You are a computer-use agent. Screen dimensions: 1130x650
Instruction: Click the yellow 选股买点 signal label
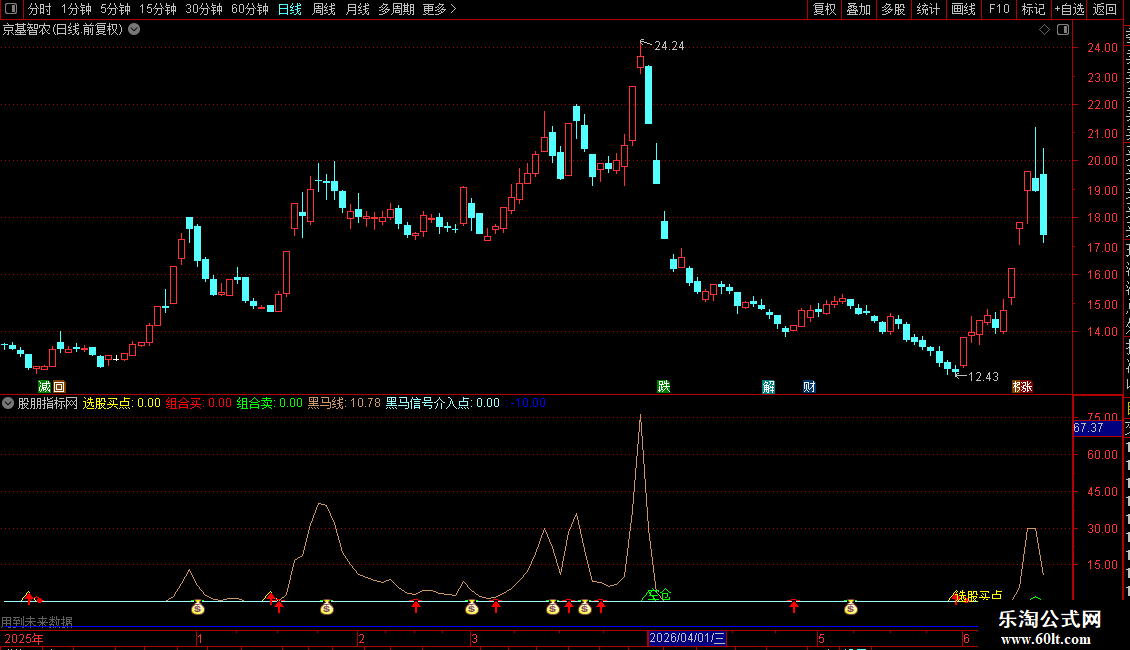(979, 596)
